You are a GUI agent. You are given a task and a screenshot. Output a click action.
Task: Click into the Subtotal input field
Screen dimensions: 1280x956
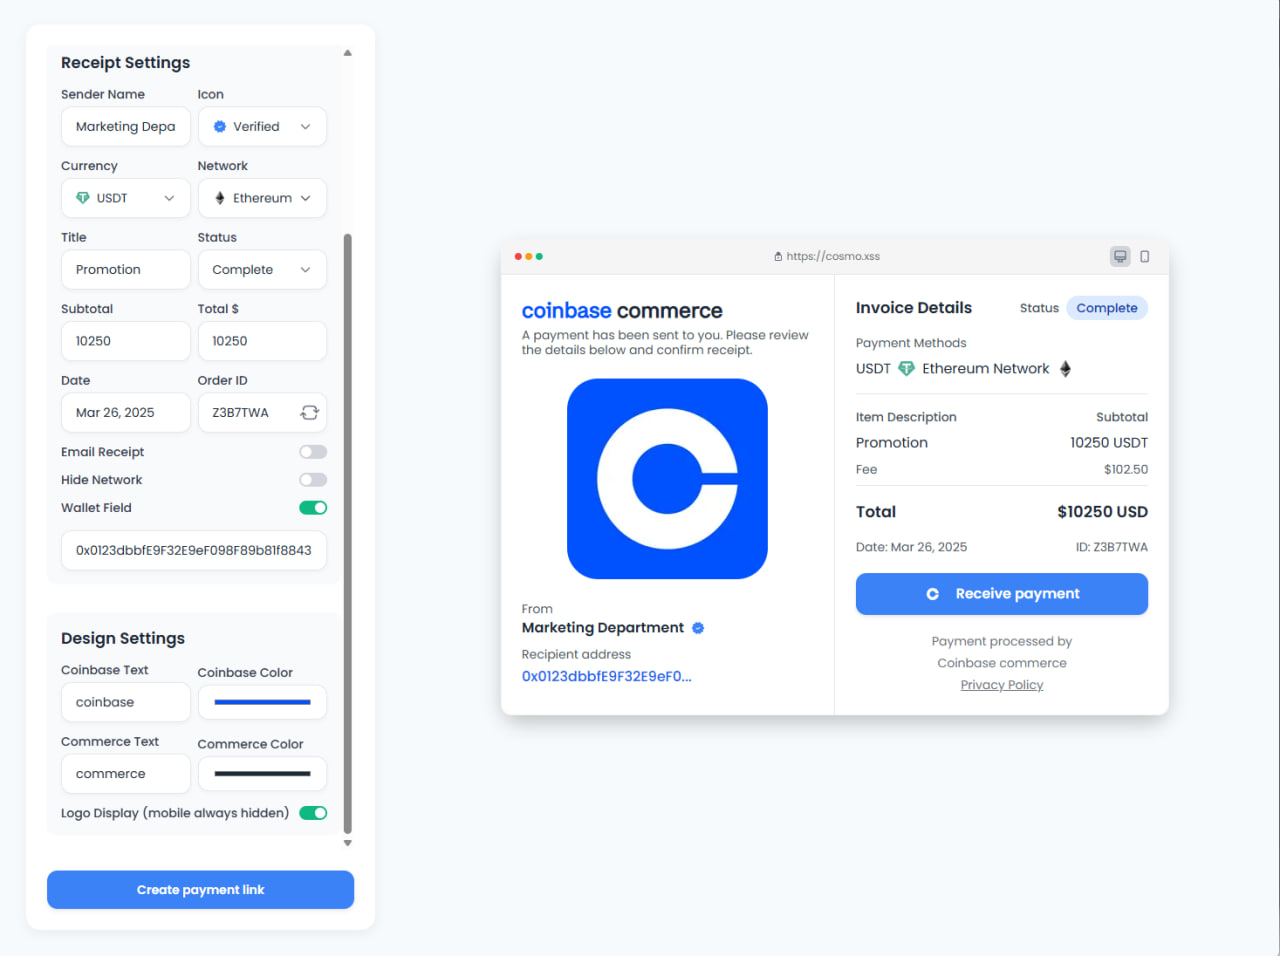tap(126, 341)
